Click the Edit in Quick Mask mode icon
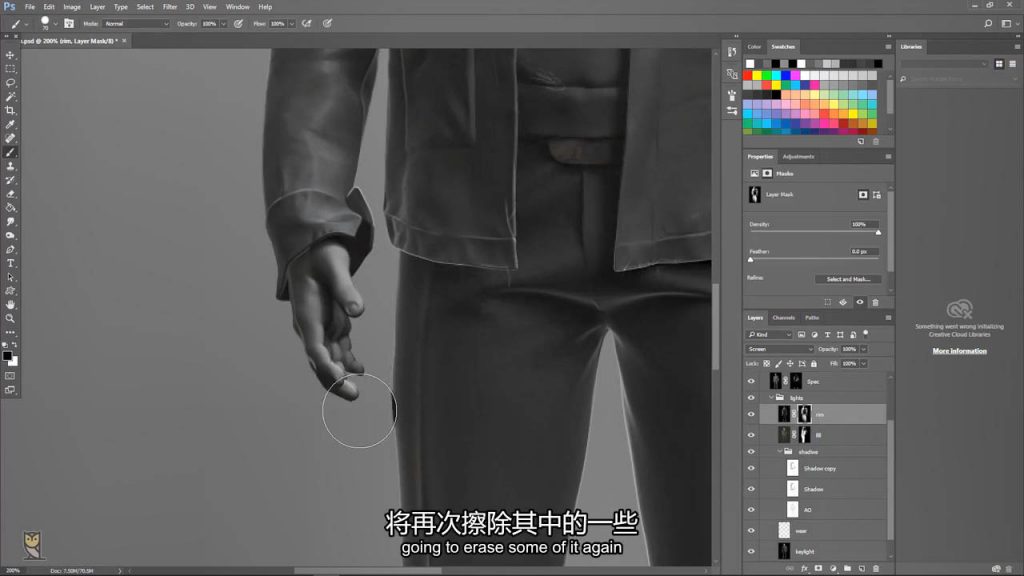 coord(10,376)
